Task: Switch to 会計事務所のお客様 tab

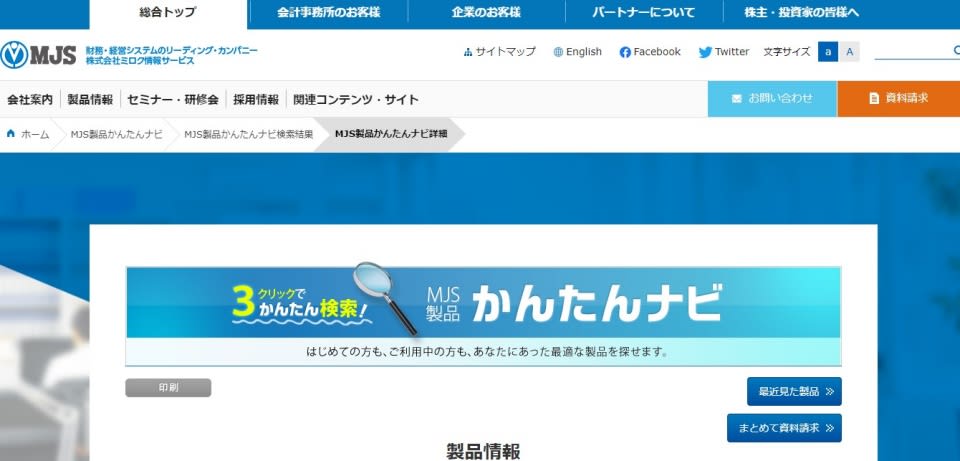Action: [328, 13]
